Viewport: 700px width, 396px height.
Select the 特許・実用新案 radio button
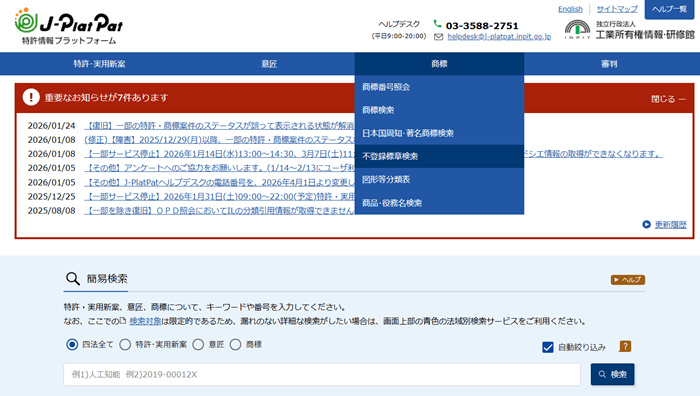pos(125,344)
